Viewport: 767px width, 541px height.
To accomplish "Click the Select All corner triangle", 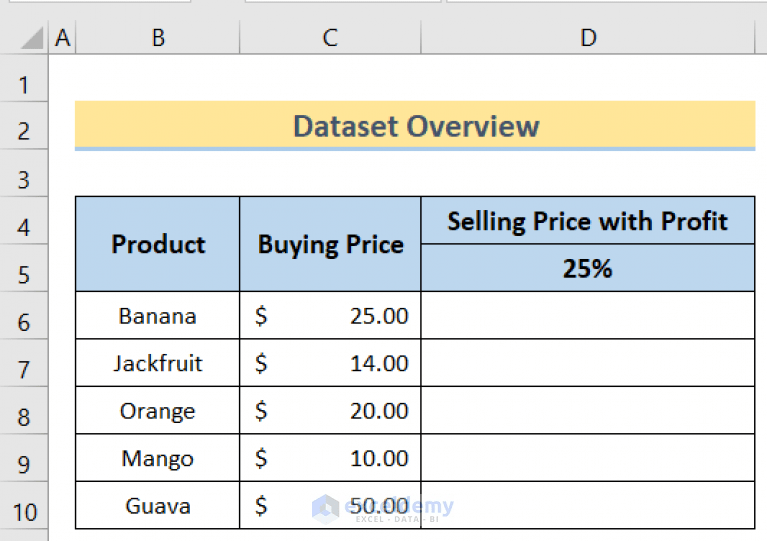I will [x=31, y=38].
